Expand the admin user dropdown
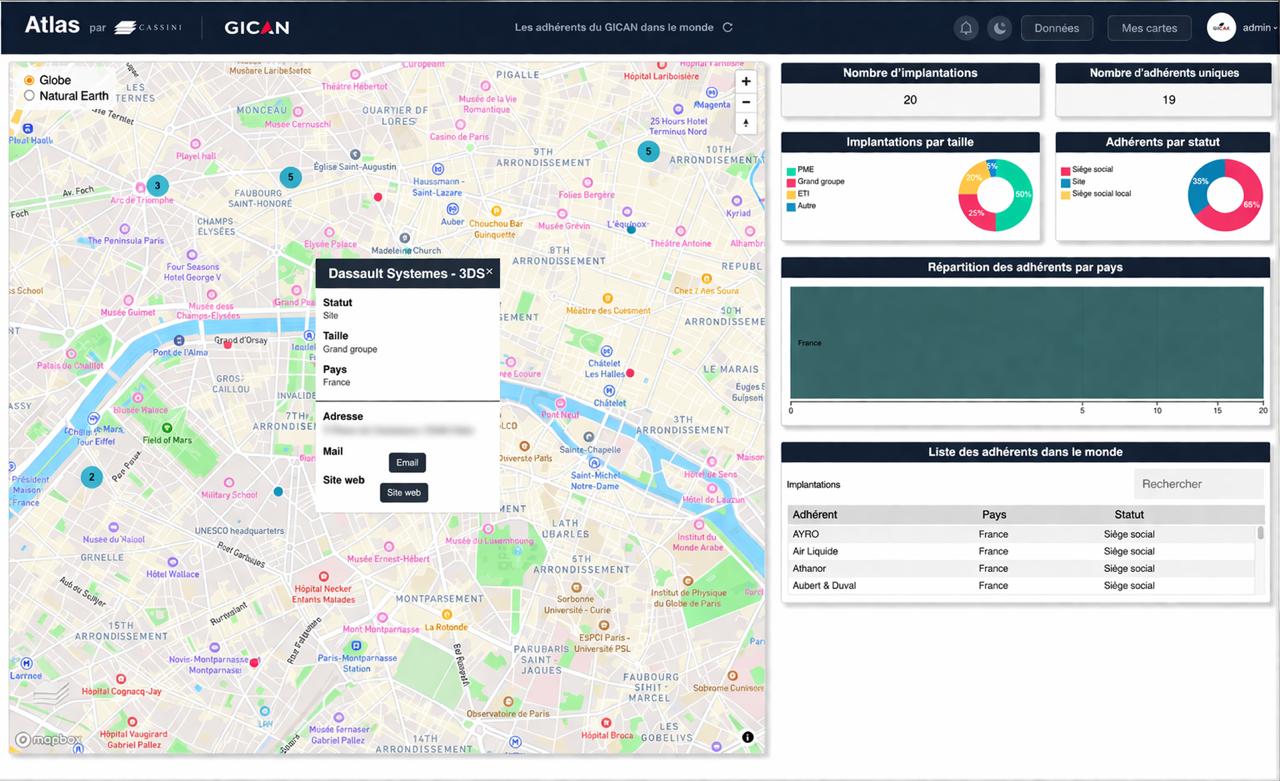 click(1259, 28)
